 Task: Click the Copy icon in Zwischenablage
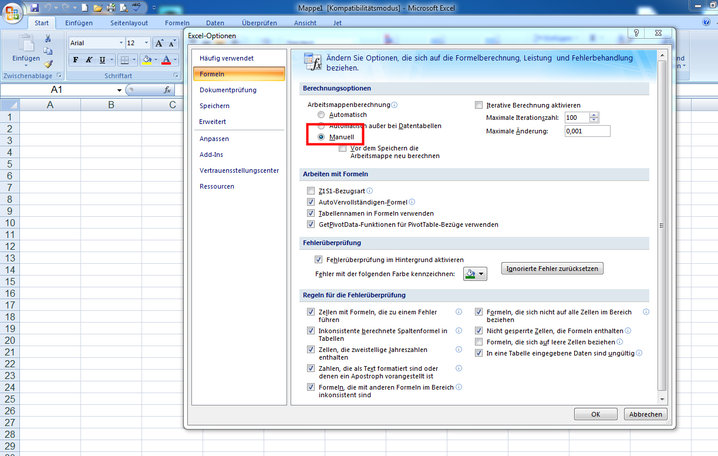48,51
